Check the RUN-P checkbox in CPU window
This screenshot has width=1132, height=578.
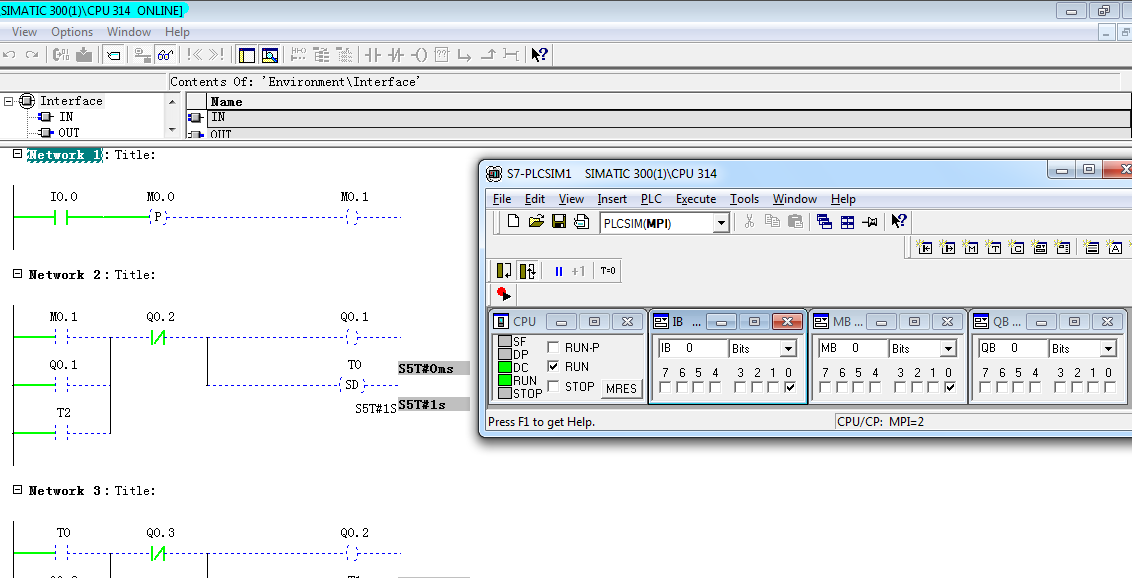[553, 347]
